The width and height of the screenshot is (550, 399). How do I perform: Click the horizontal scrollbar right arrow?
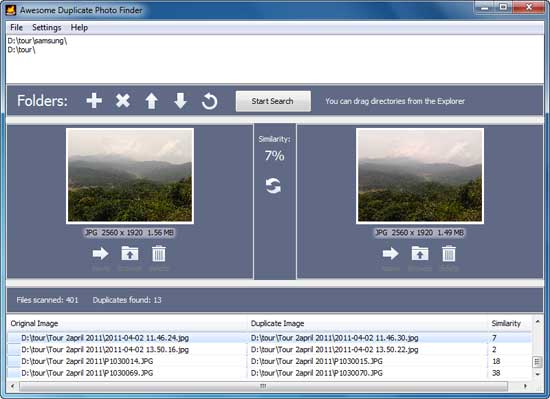pos(525,386)
